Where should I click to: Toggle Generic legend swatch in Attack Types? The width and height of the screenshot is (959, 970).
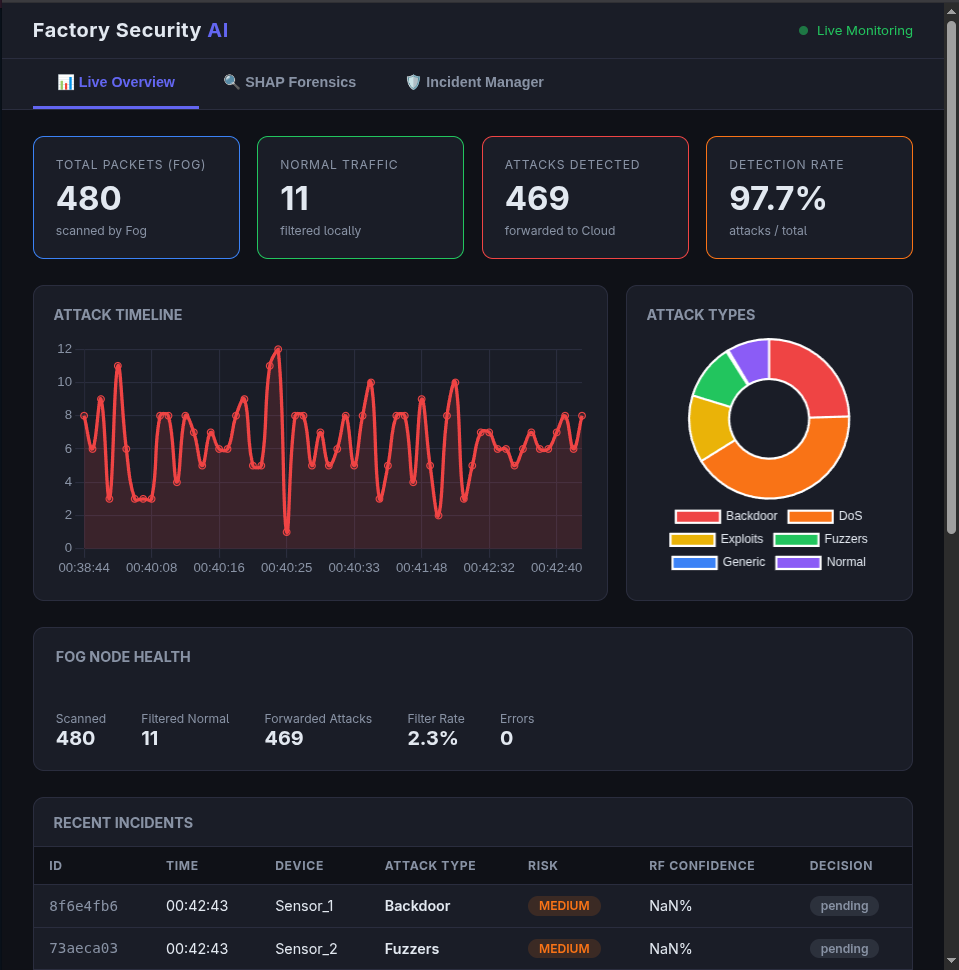click(694, 562)
